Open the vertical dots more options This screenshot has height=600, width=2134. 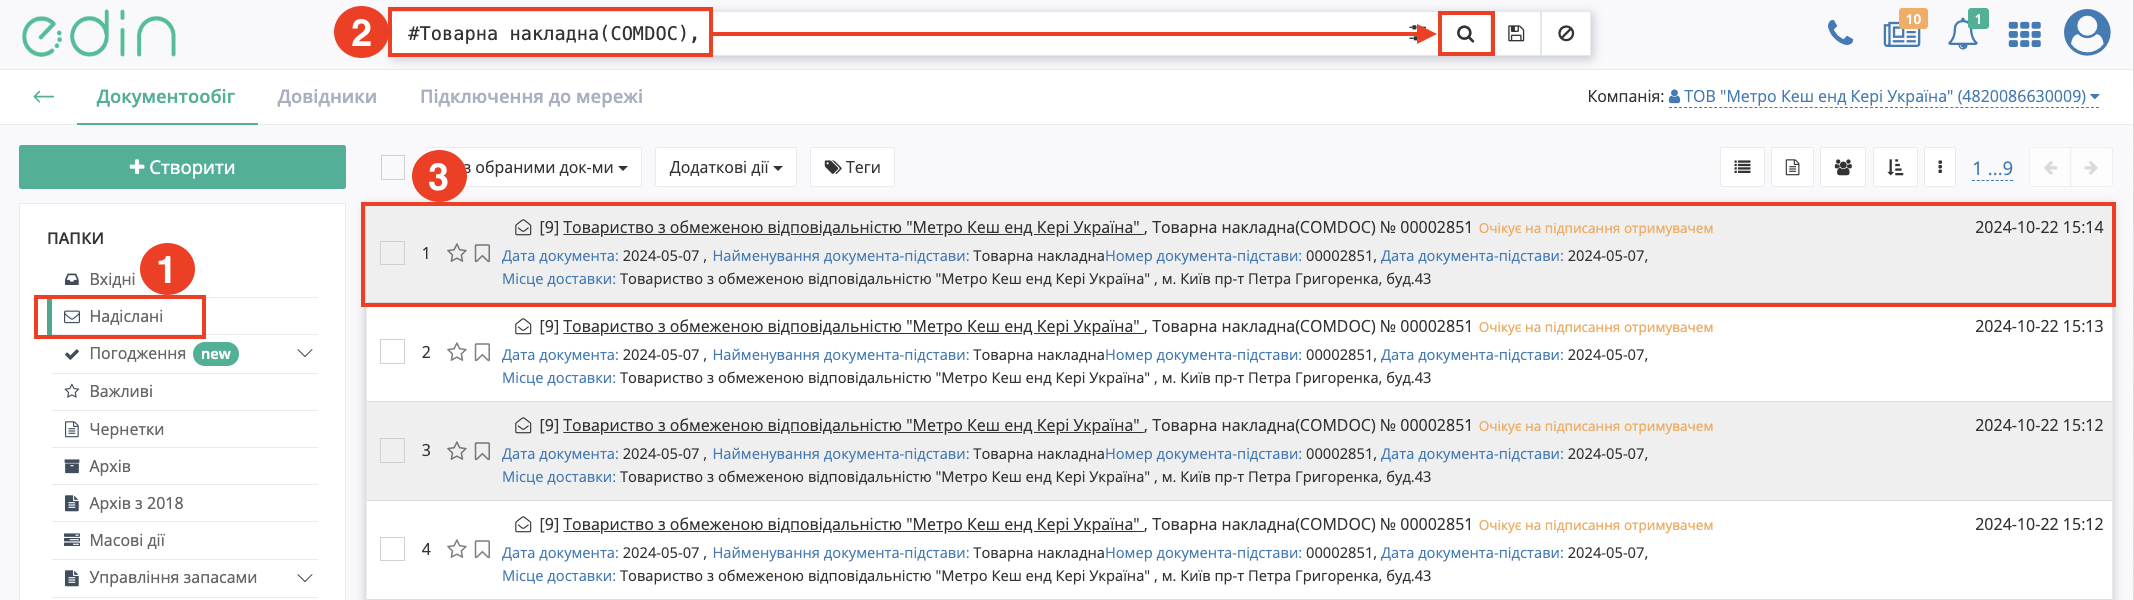tap(1940, 167)
